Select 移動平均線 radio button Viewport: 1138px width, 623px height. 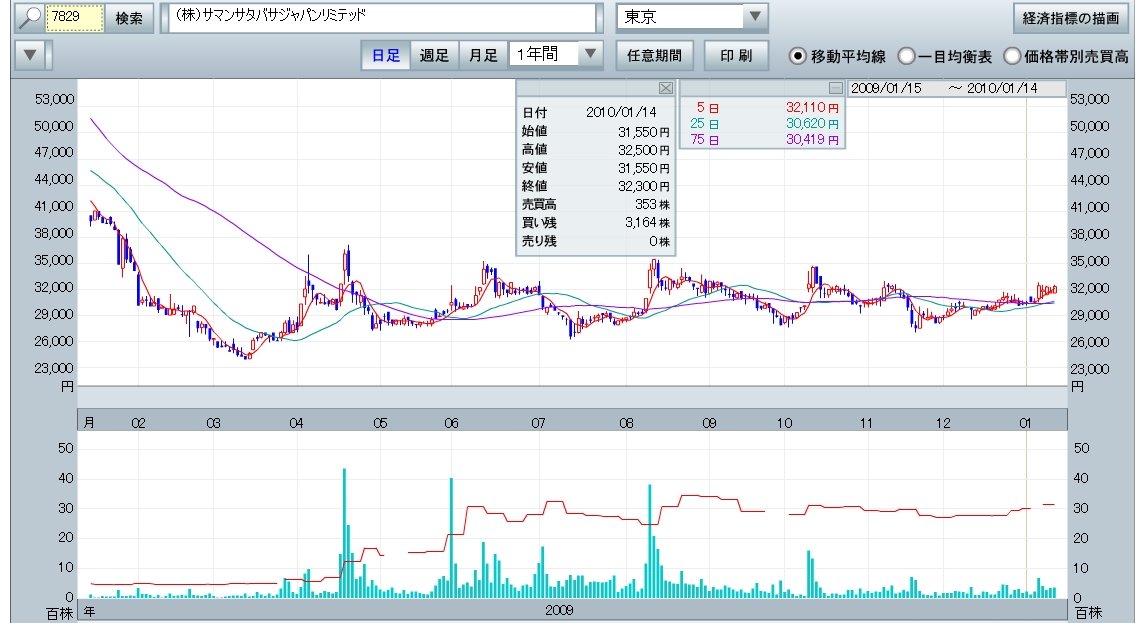798,56
